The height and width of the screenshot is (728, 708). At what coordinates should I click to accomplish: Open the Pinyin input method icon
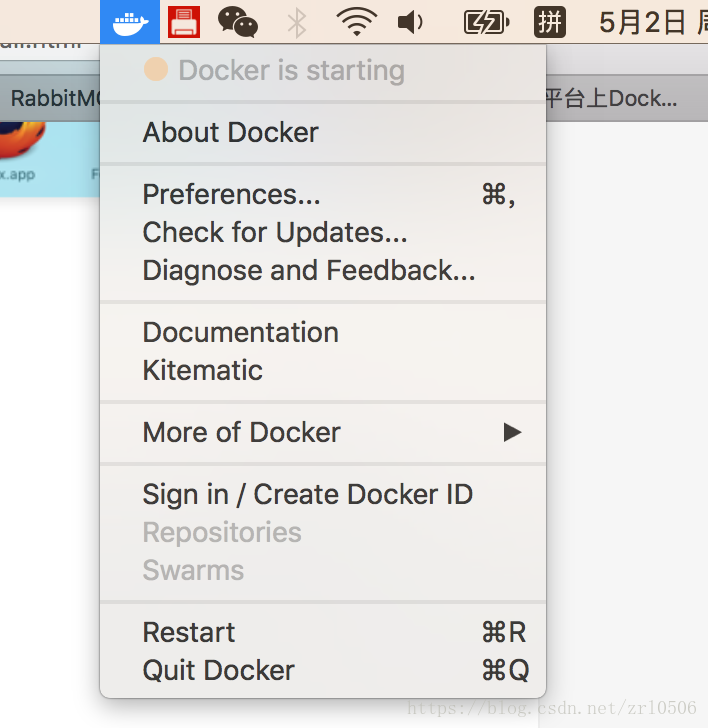pyautogui.click(x=550, y=22)
